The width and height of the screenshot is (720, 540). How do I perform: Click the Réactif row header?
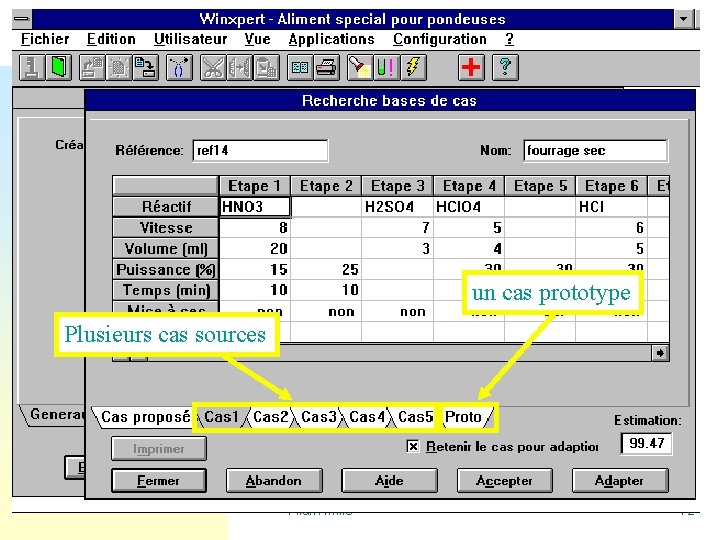click(x=166, y=207)
